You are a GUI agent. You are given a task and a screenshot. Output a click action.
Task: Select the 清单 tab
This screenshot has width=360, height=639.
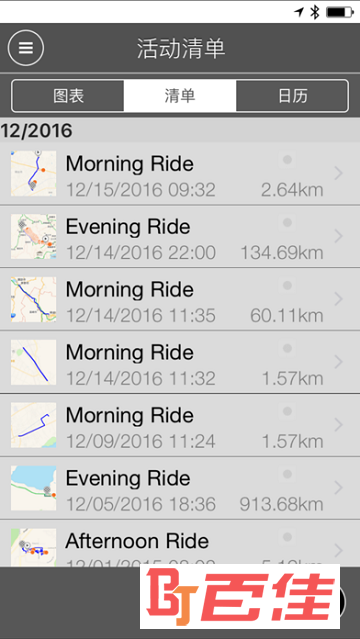click(x=180, y=96)
